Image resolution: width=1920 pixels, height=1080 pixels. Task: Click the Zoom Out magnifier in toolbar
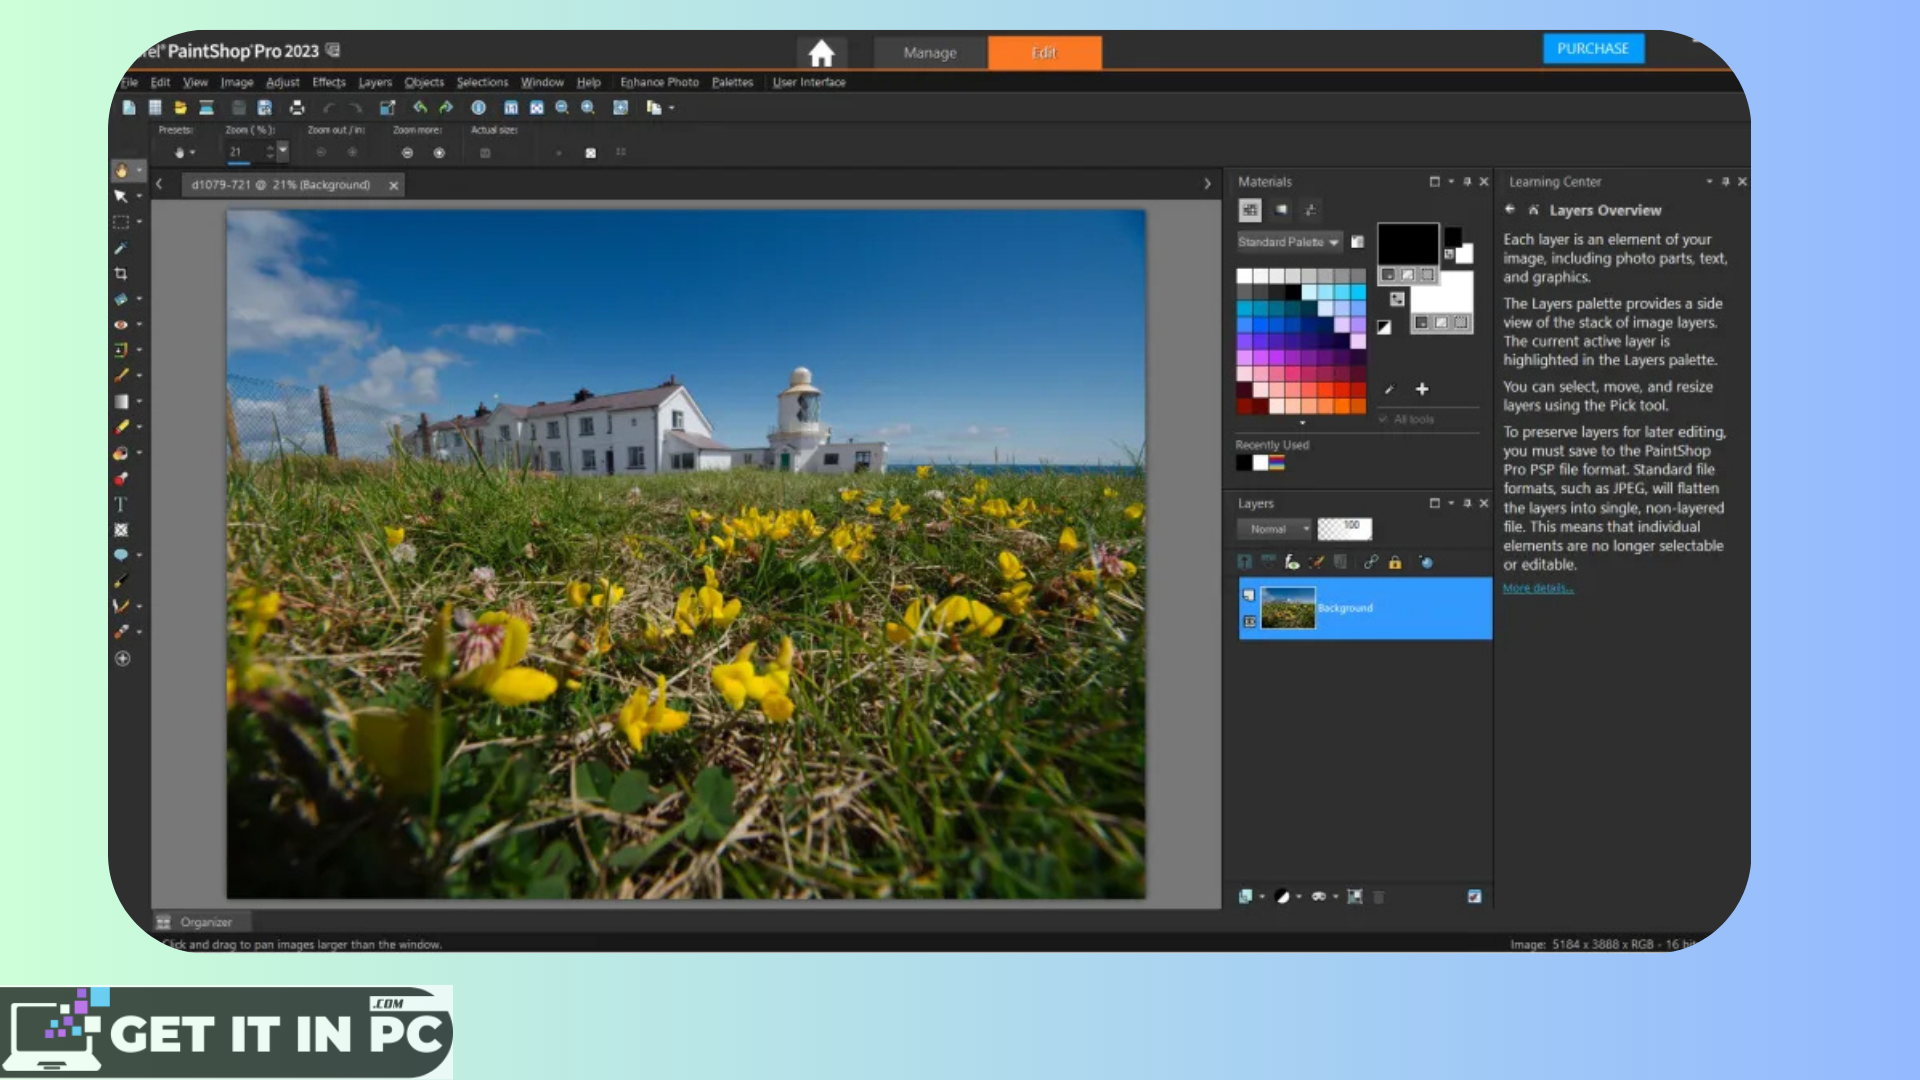[x=562, y=107]
